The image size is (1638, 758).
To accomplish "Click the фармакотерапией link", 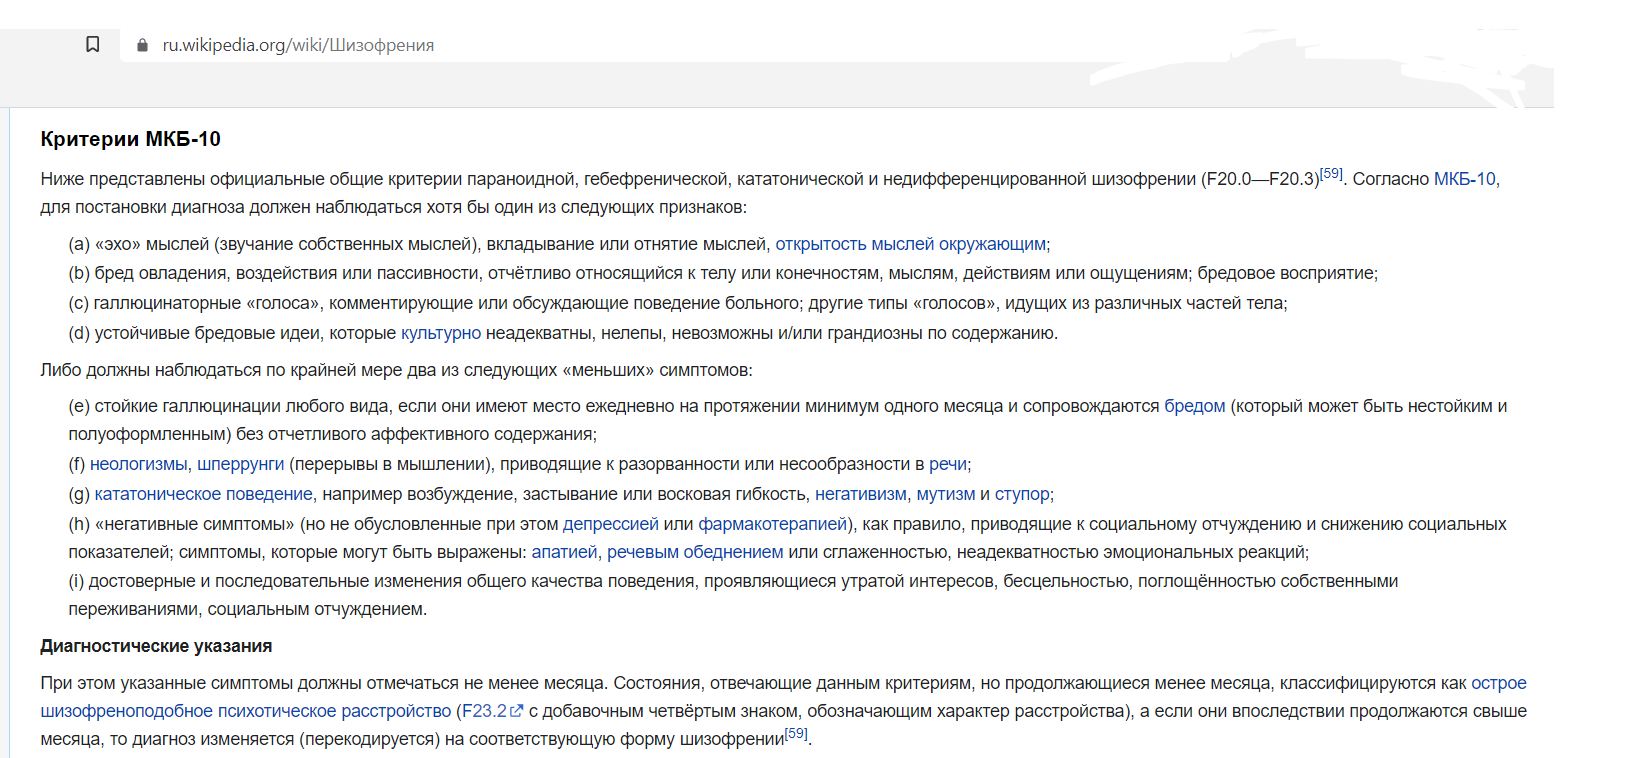I will (772, 524).
